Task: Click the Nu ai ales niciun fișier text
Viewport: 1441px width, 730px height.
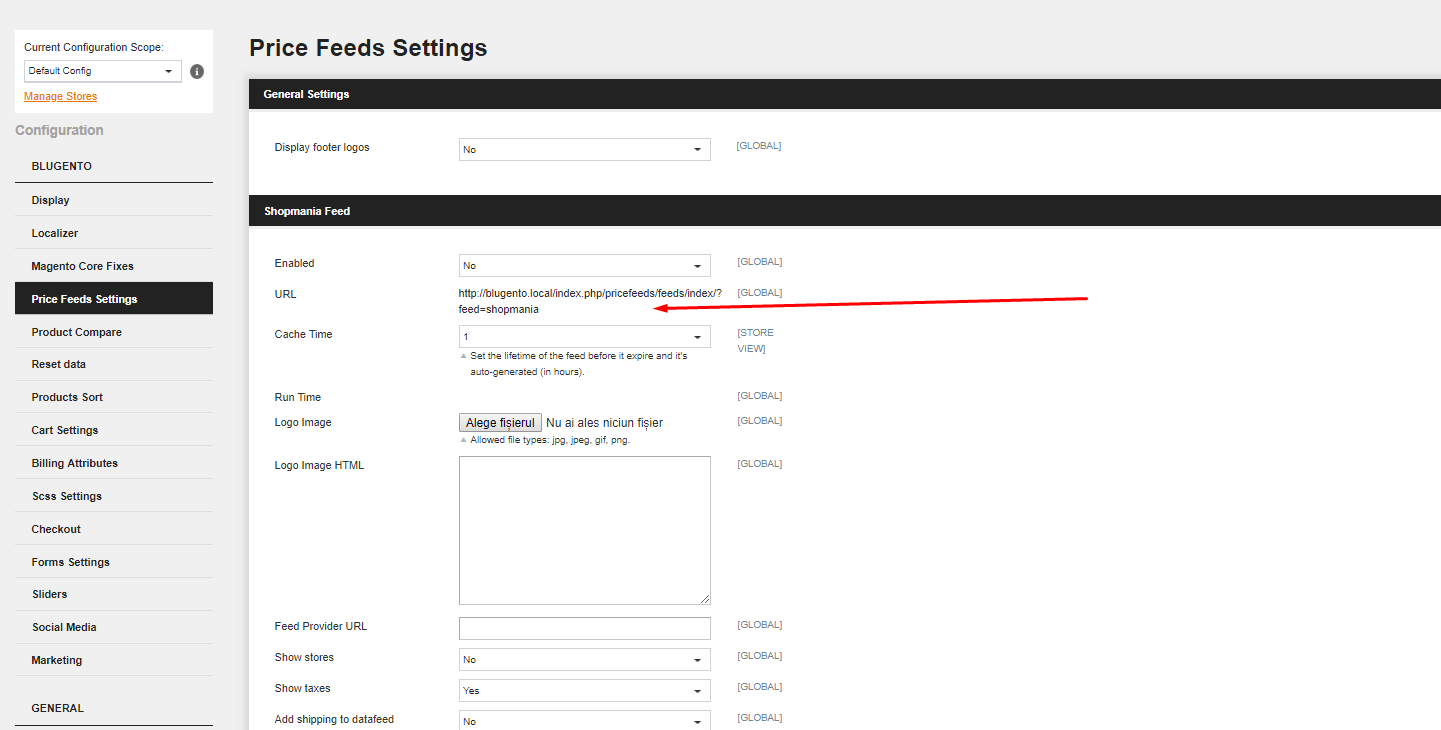Action: [605, 423]
